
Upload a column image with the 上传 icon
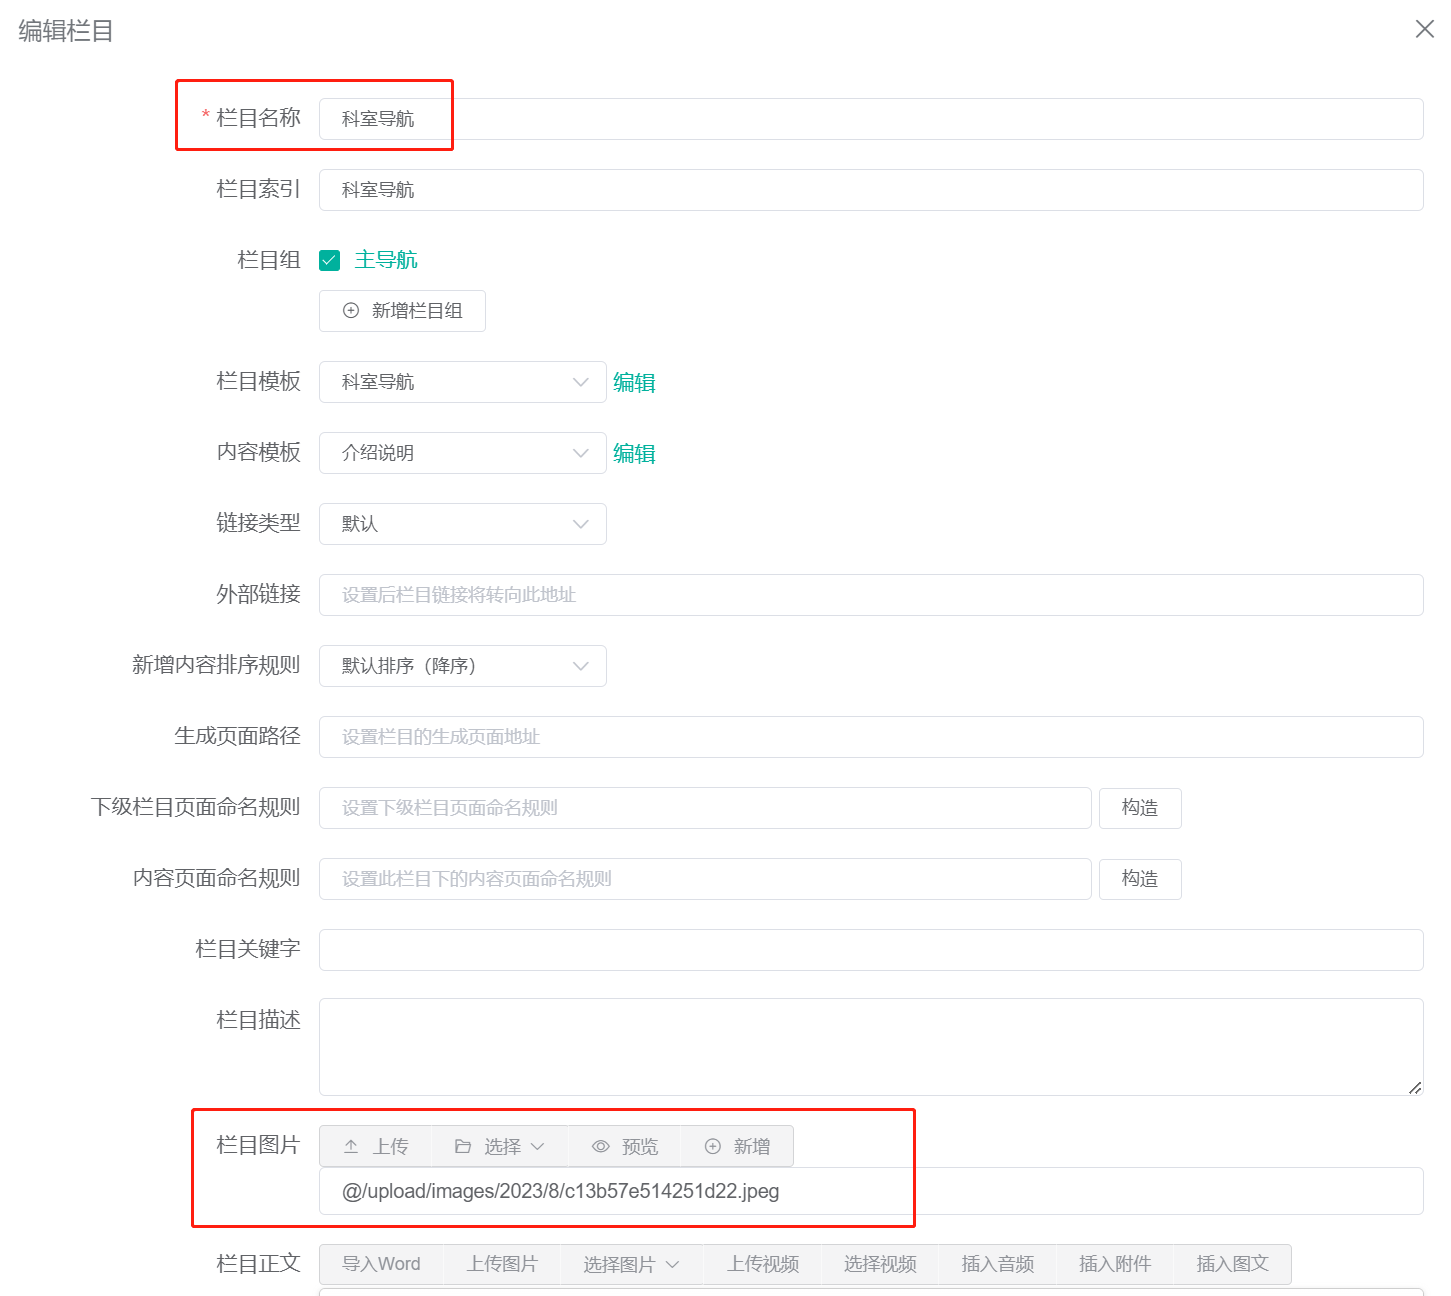374,1146
